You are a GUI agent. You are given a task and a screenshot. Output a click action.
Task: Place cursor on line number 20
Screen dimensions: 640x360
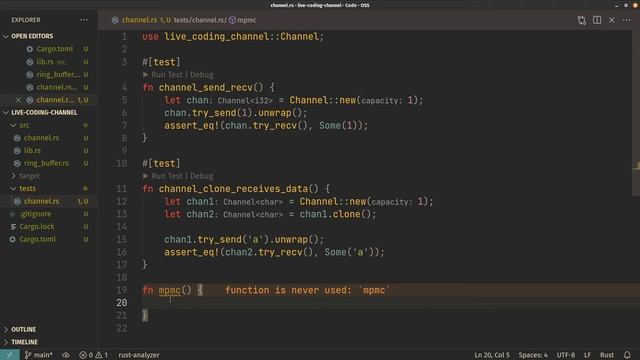122,303
